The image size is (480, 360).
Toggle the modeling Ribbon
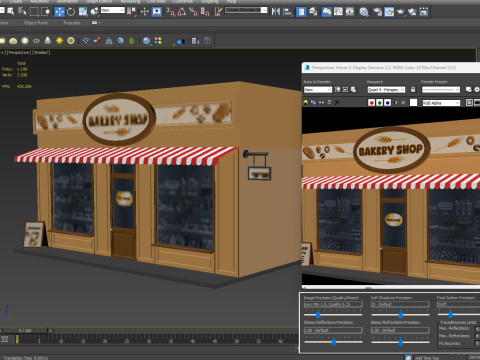coord(327,12)
